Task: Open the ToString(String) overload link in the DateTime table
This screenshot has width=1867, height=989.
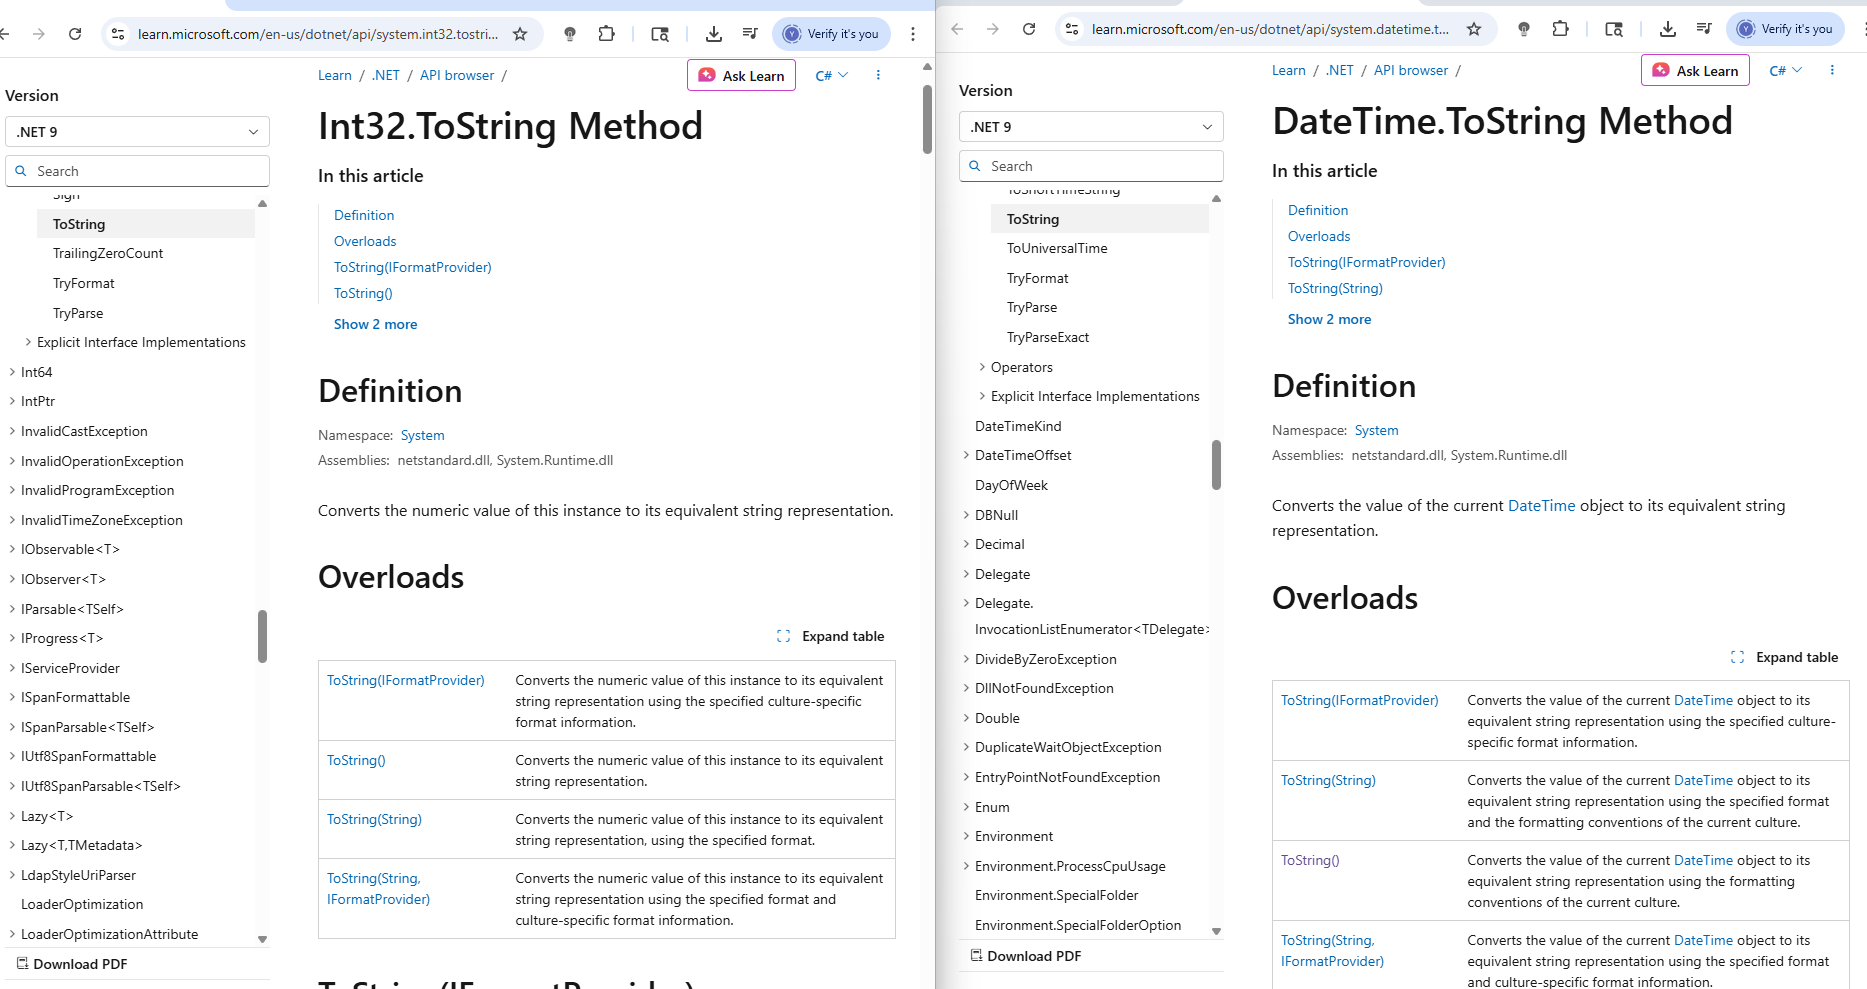Action: [1328, 781]
